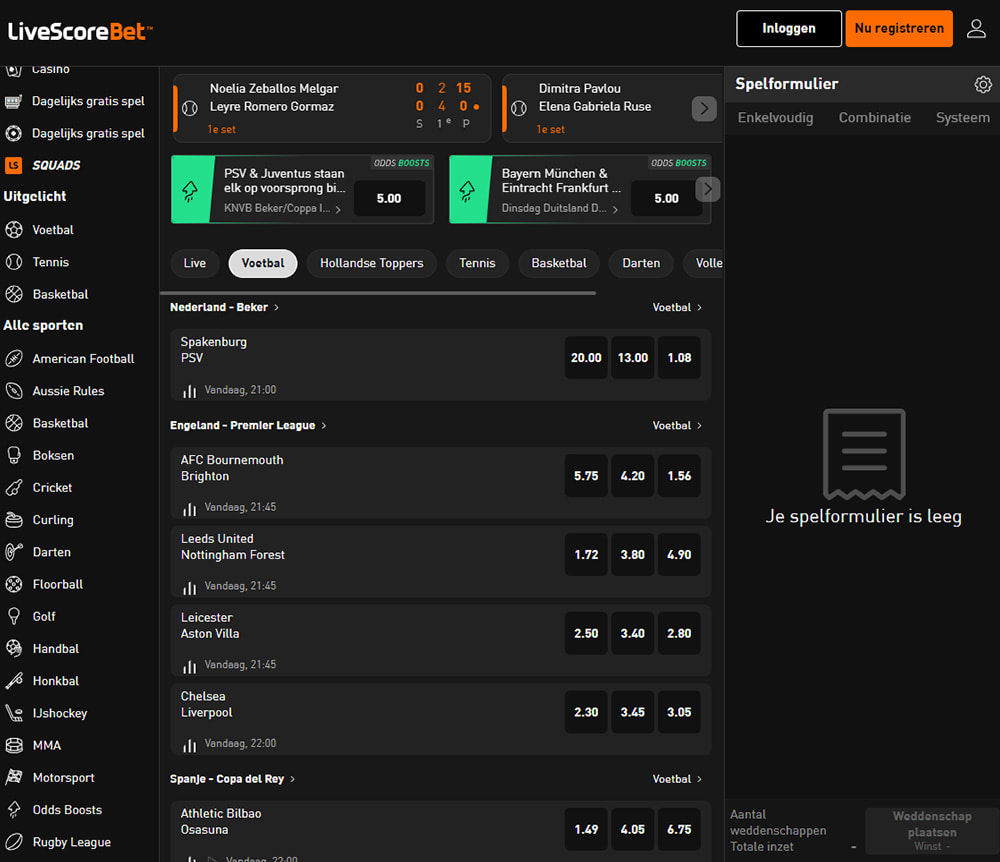The width and height of the screenshot is (1000, 862).
Task: View stats icon for Leeds United match
Action: pyautogui.click(x=189, y=587)
